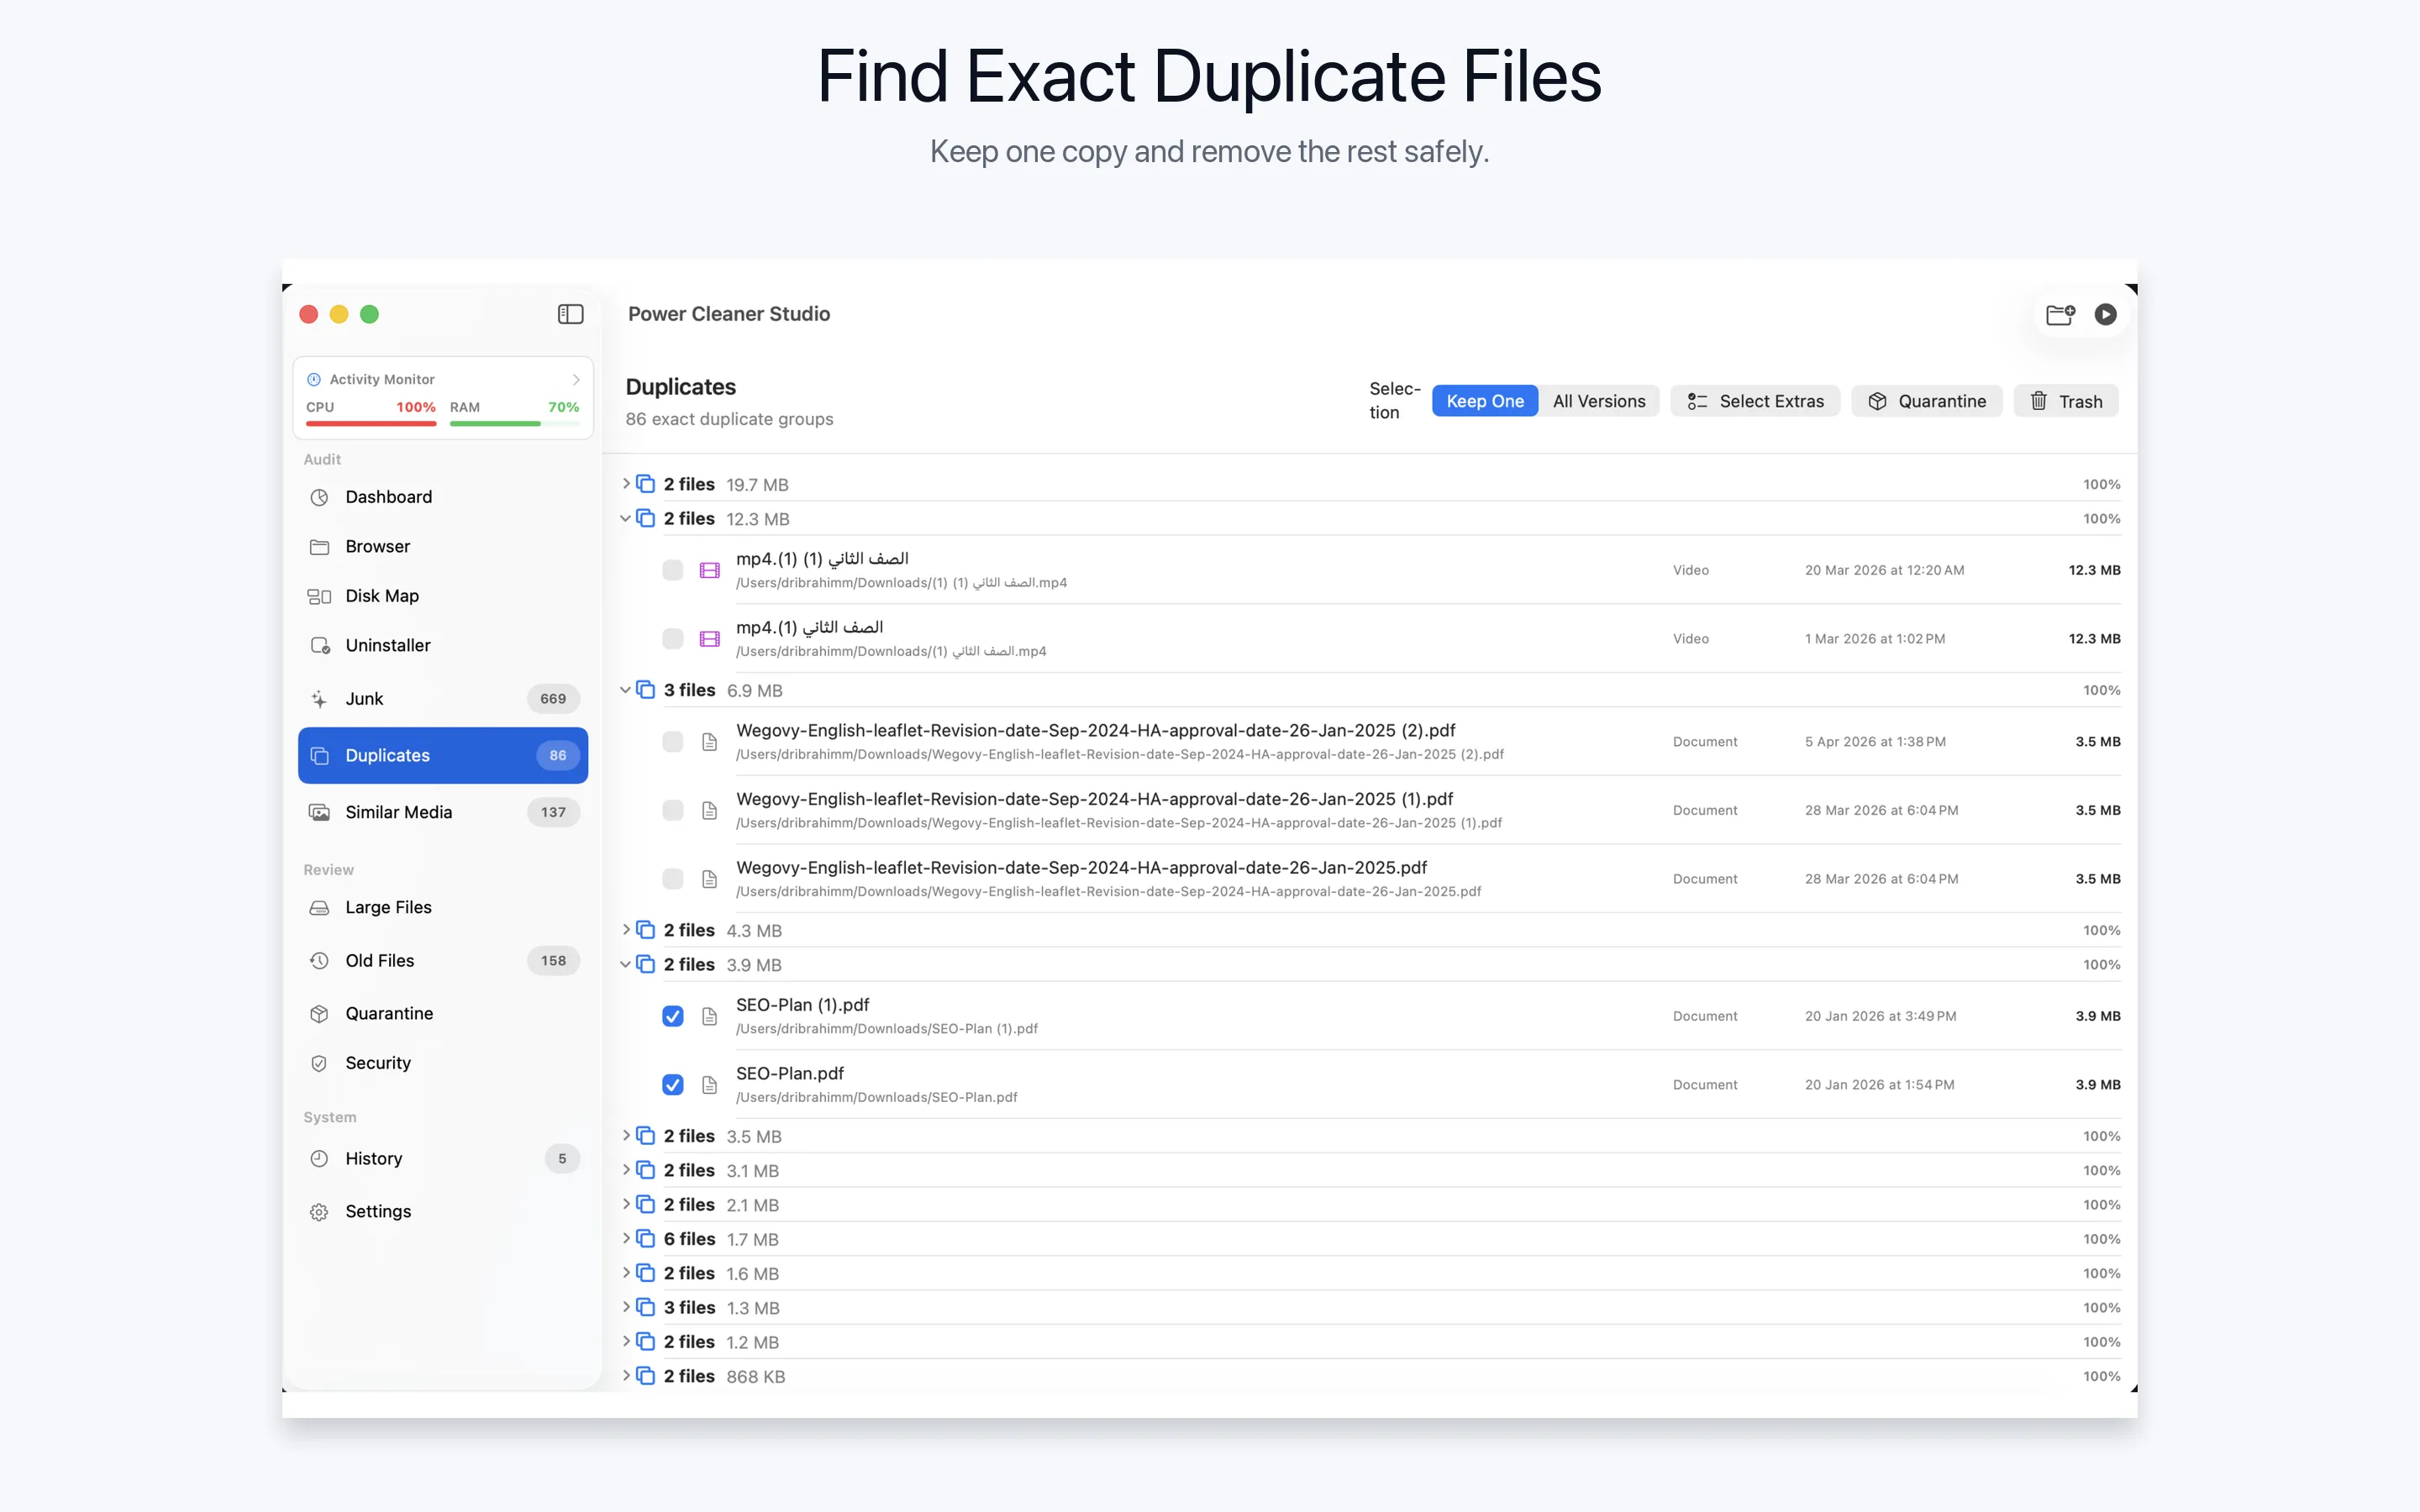Check the الصف الثاني (1).mp4 checkbox
The image size is (2420, 1512).
click(673, 638)
